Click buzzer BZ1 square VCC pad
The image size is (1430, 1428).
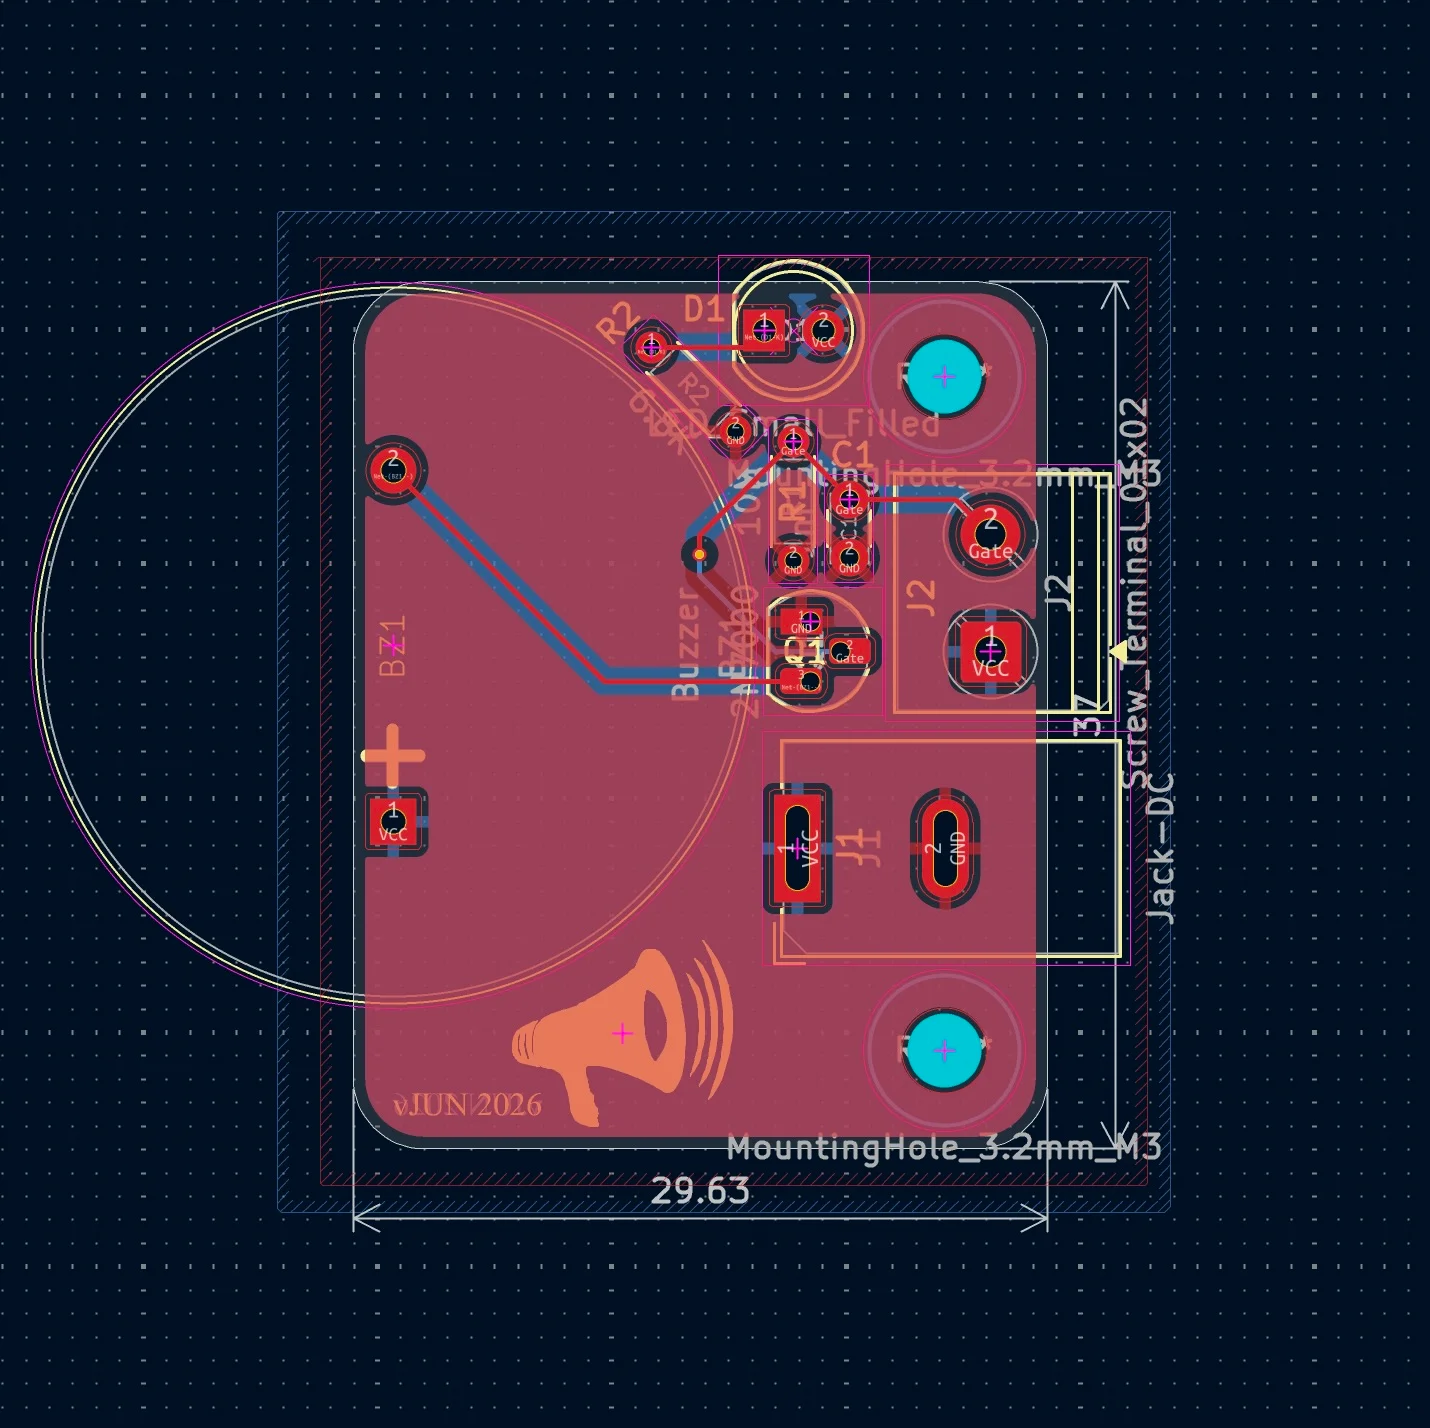[x=393, y=822]
